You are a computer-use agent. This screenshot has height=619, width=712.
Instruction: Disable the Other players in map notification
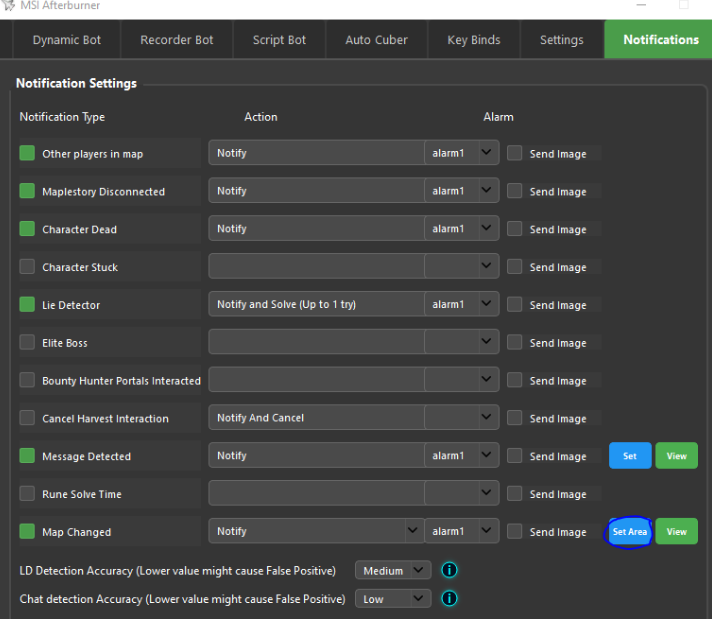coord(27,153)
